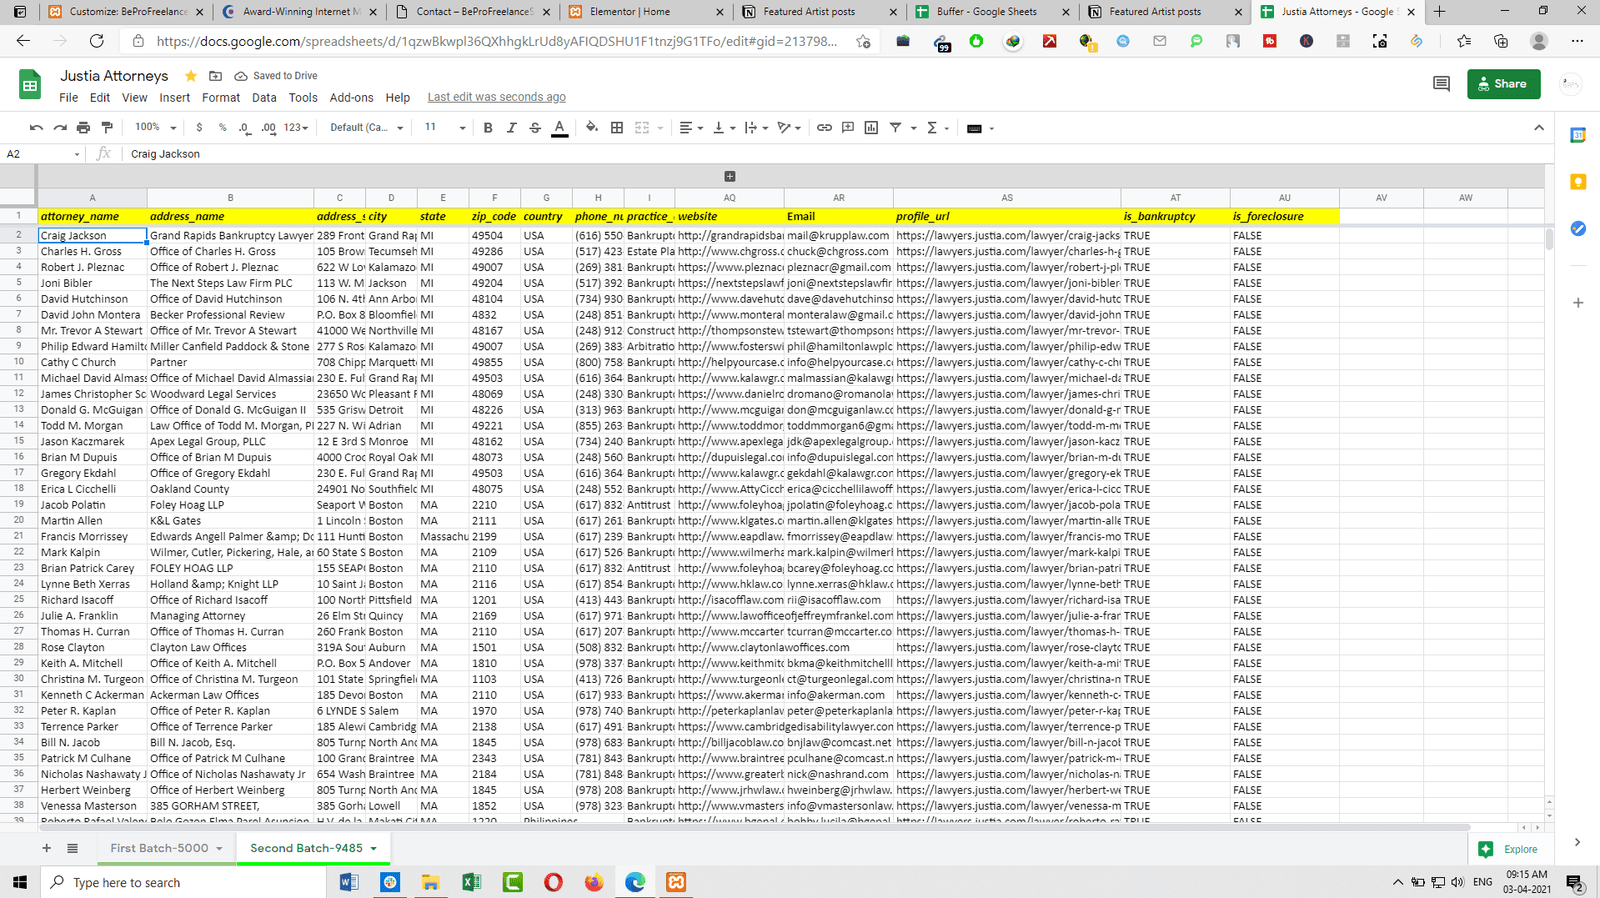
Task: Switch to First Batch-5000 sheet tab
Action: click(160, 848)
